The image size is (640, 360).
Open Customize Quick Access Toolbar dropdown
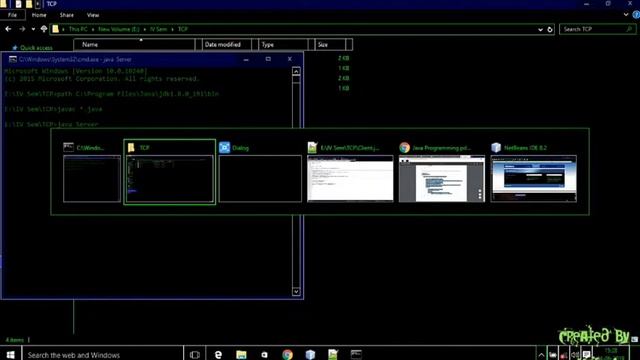click(38, 4)
